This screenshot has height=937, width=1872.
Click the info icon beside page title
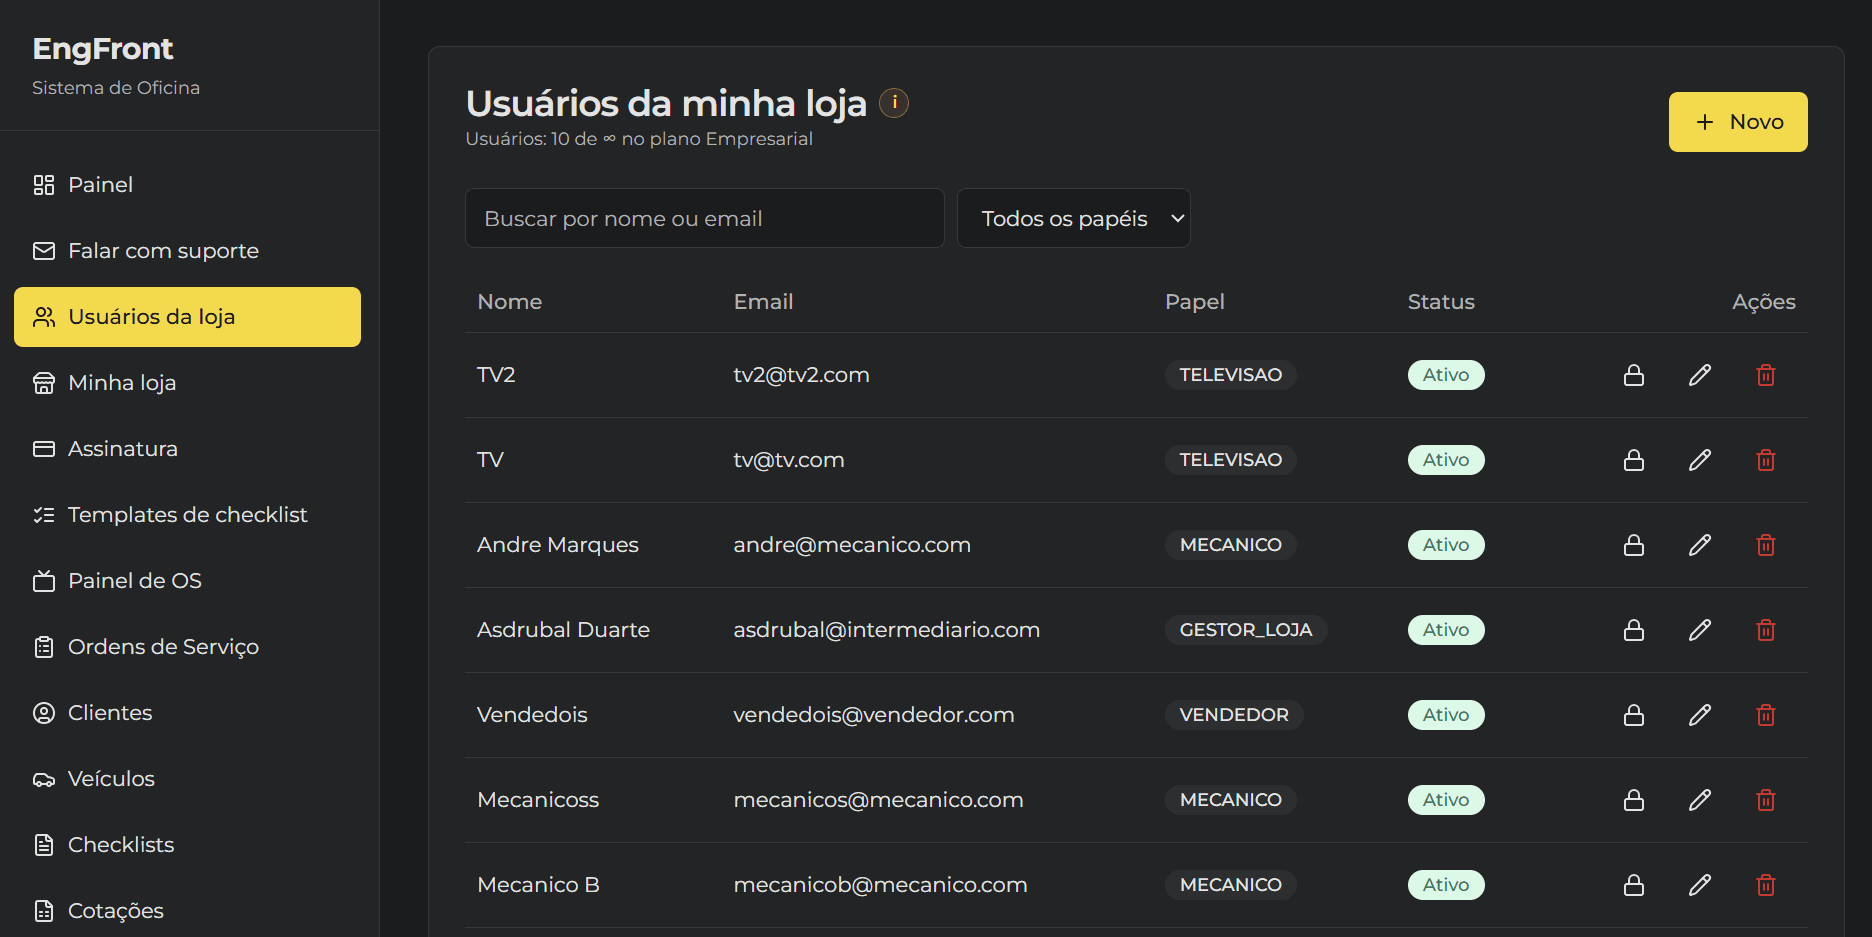(894, 102)
